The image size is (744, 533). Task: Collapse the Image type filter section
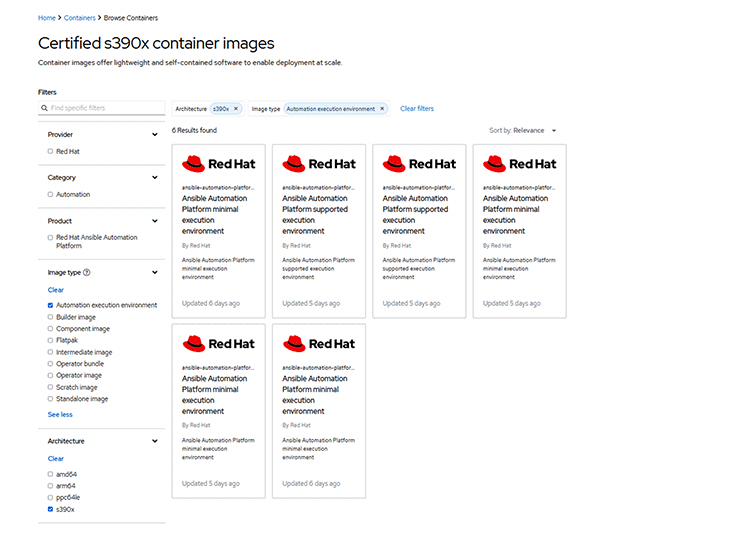[154, 272]
